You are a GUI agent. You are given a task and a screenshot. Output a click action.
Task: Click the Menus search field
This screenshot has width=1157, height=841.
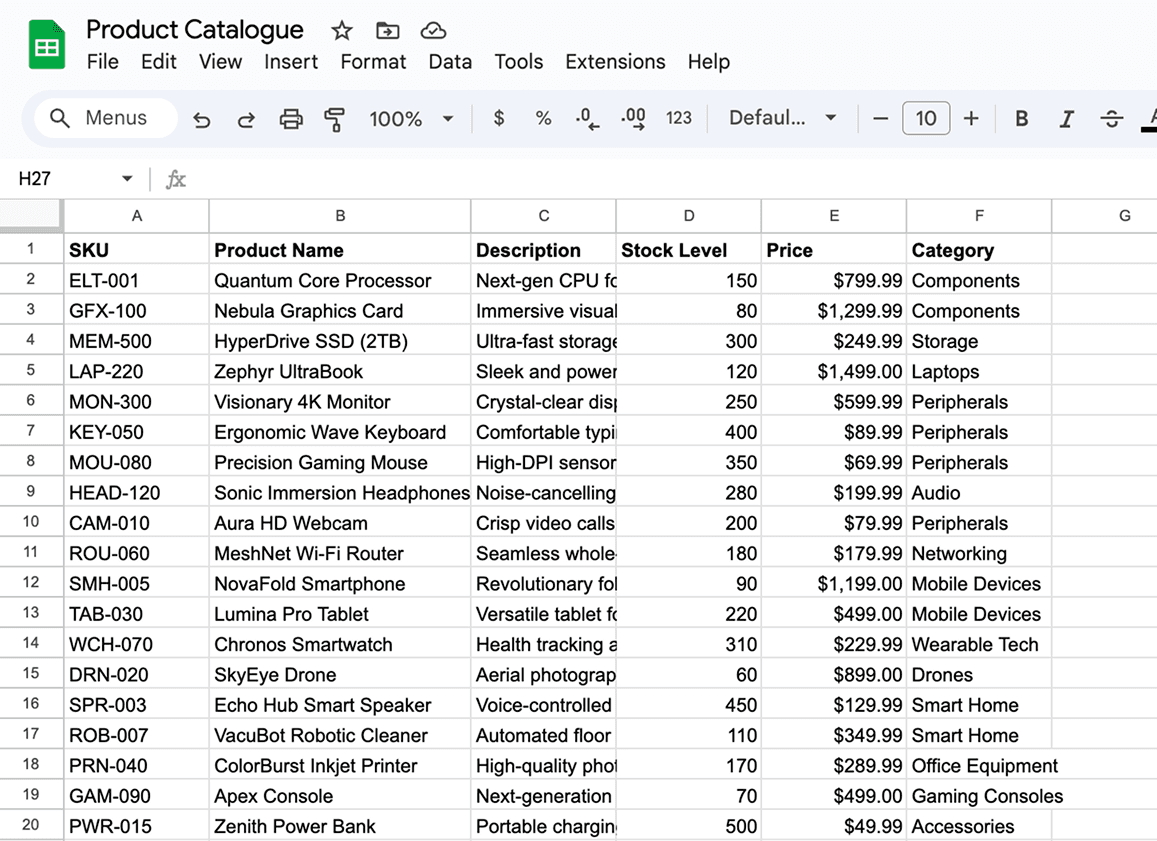click(x=106, y=118)
